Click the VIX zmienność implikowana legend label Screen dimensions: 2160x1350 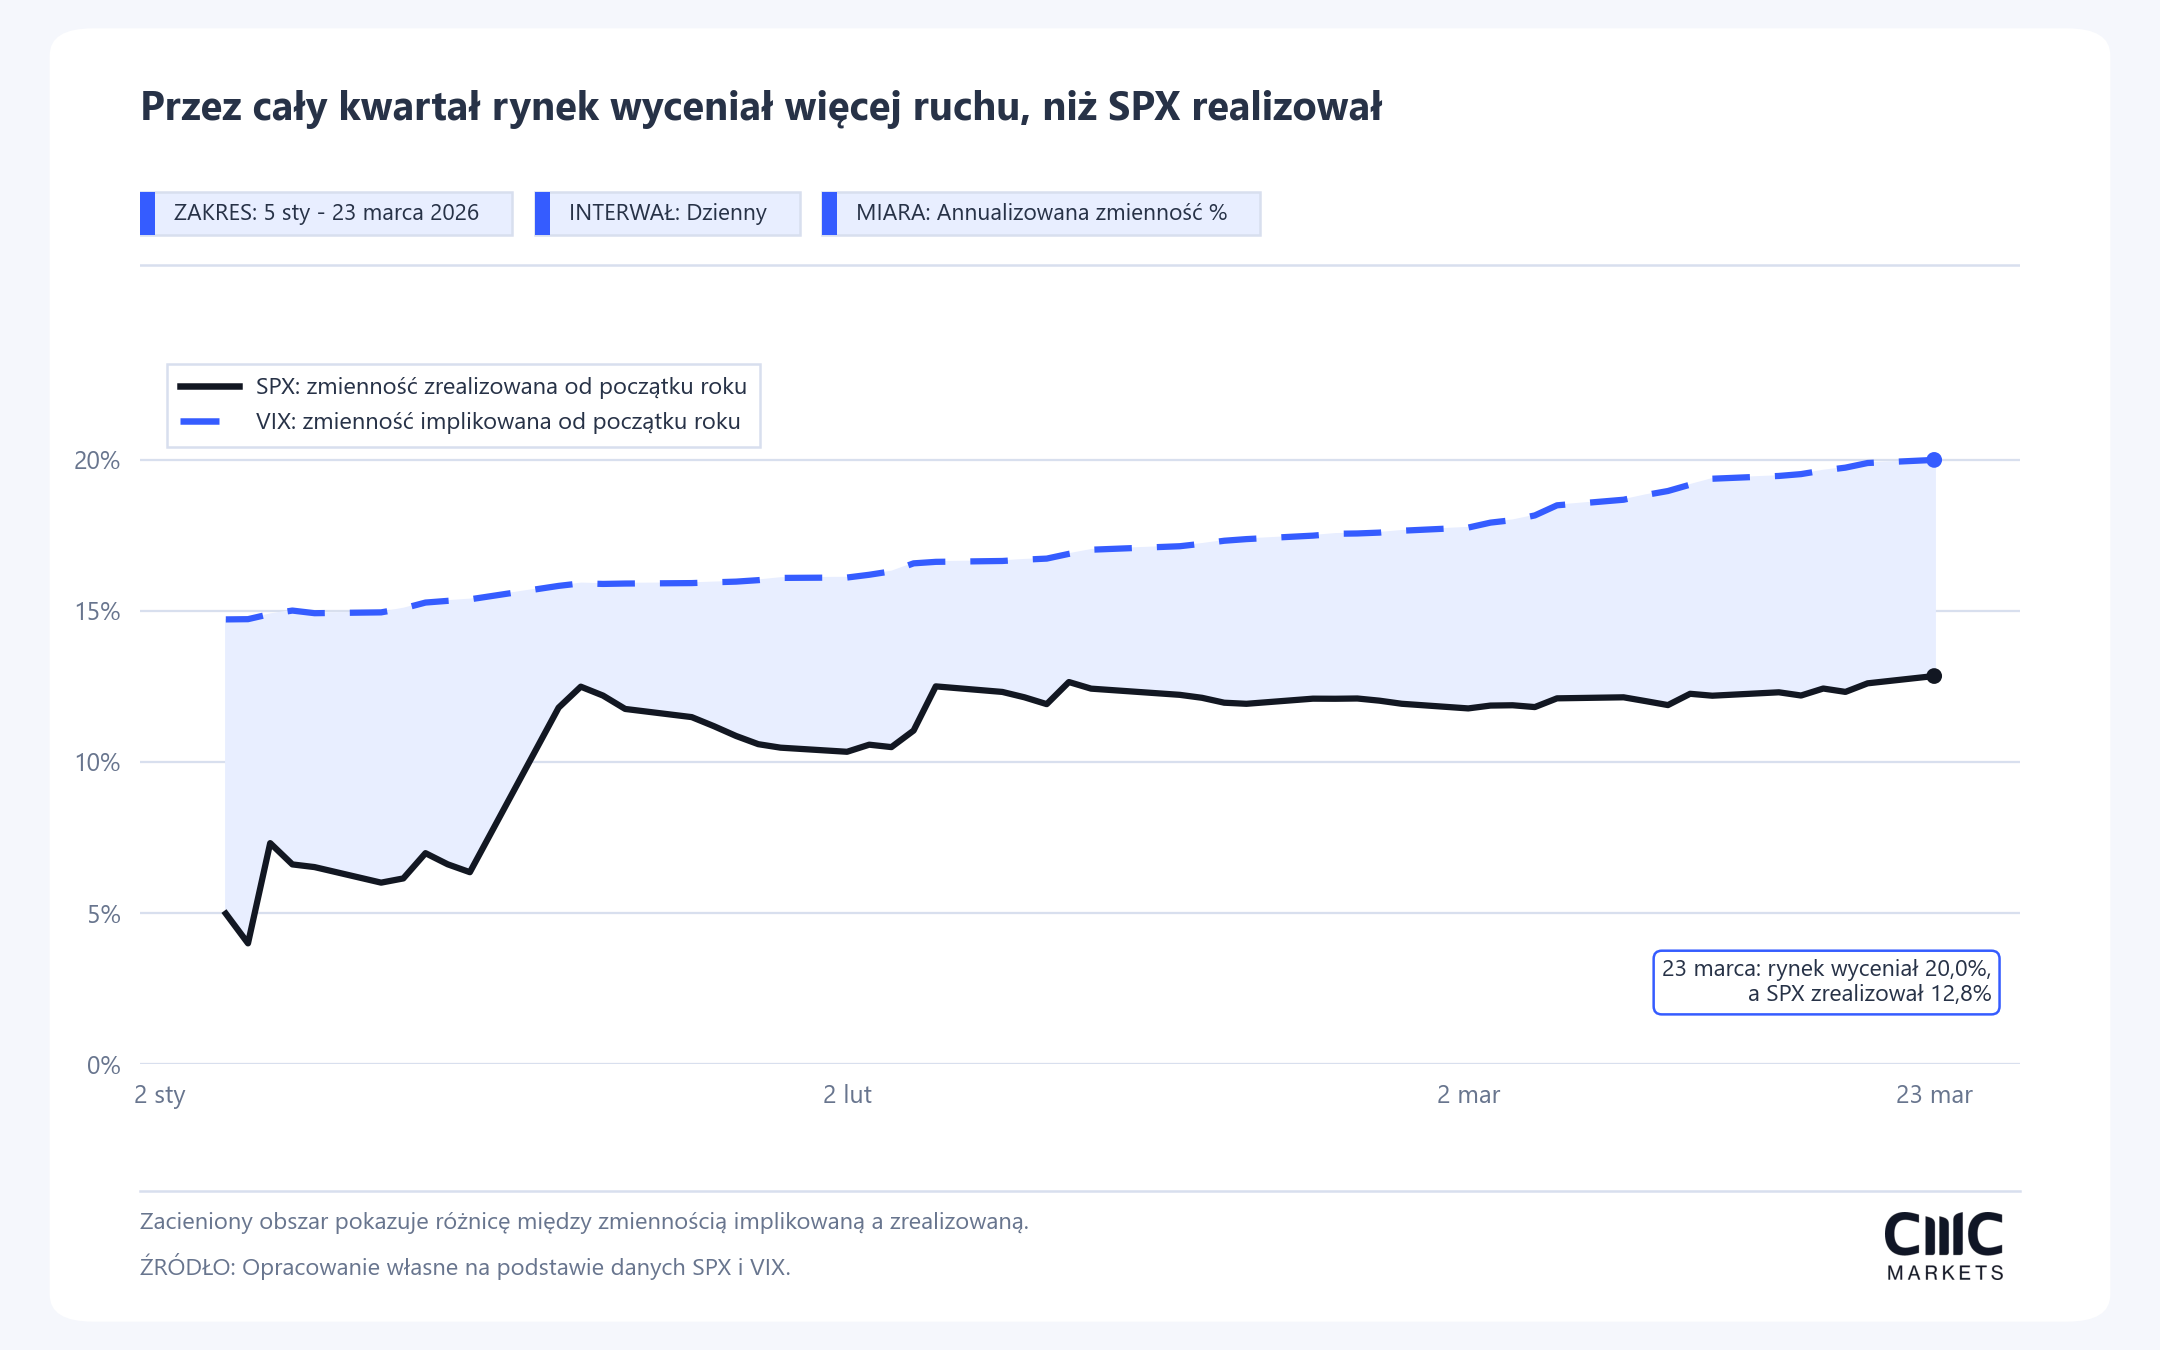click(498, 421)
